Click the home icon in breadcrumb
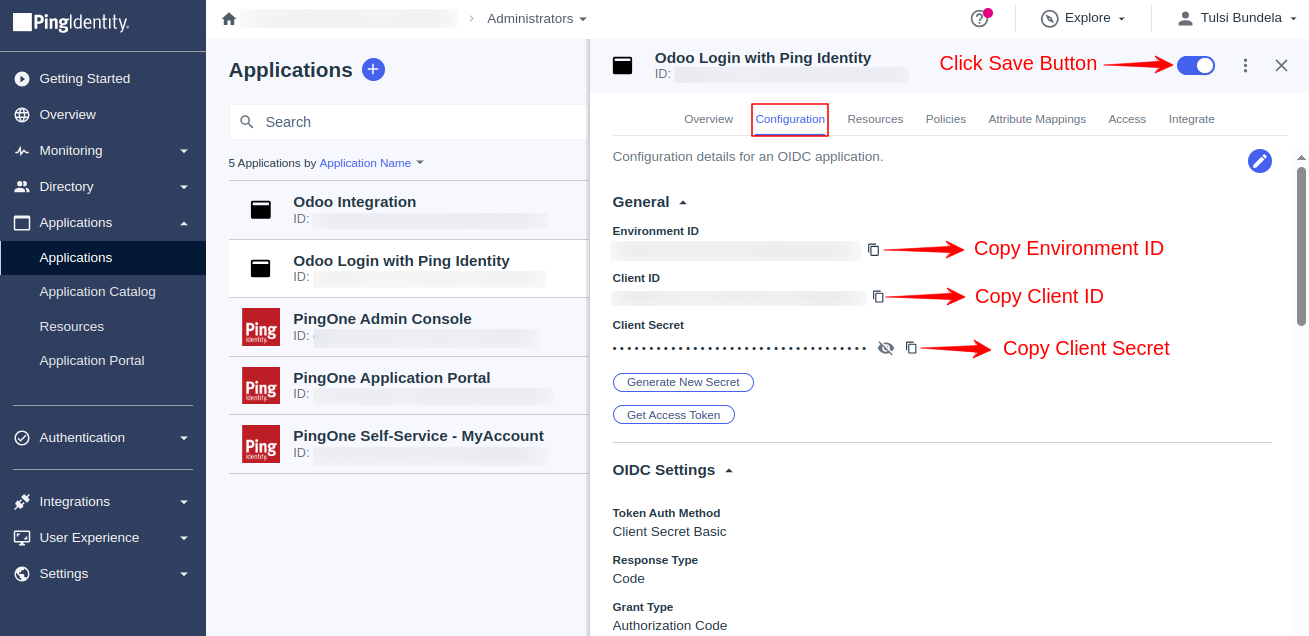Image resolution: width=1309 pixels, height=636 pixels. [229, 19]
